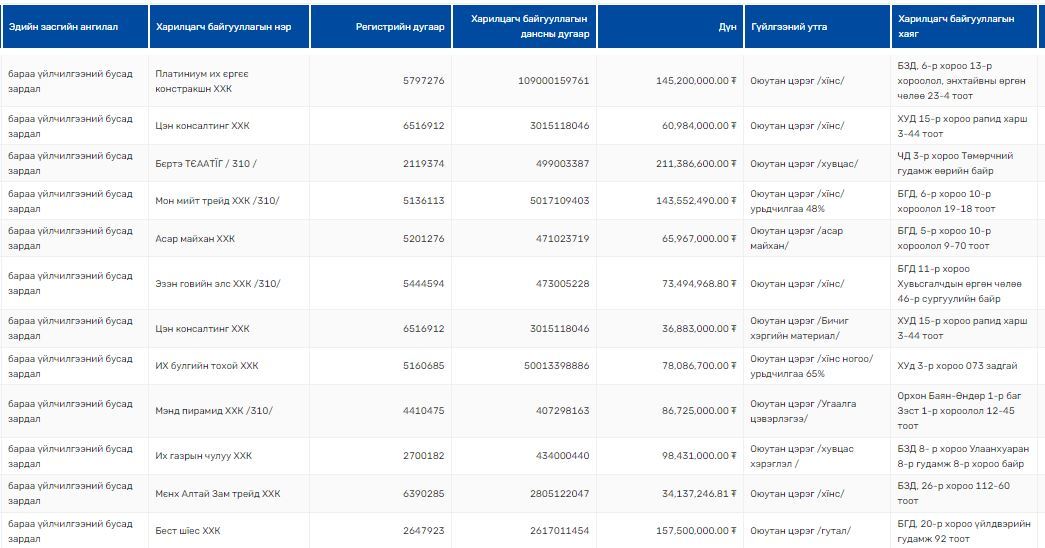
Task: Select registration number 2647923
Action: 423,531
